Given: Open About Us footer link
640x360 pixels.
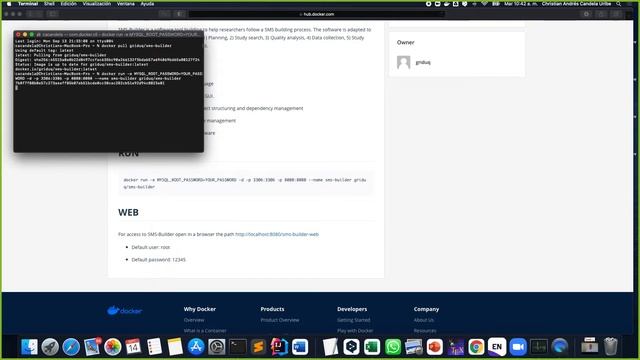Looking at the screenshot, I should tap(424, 320).
